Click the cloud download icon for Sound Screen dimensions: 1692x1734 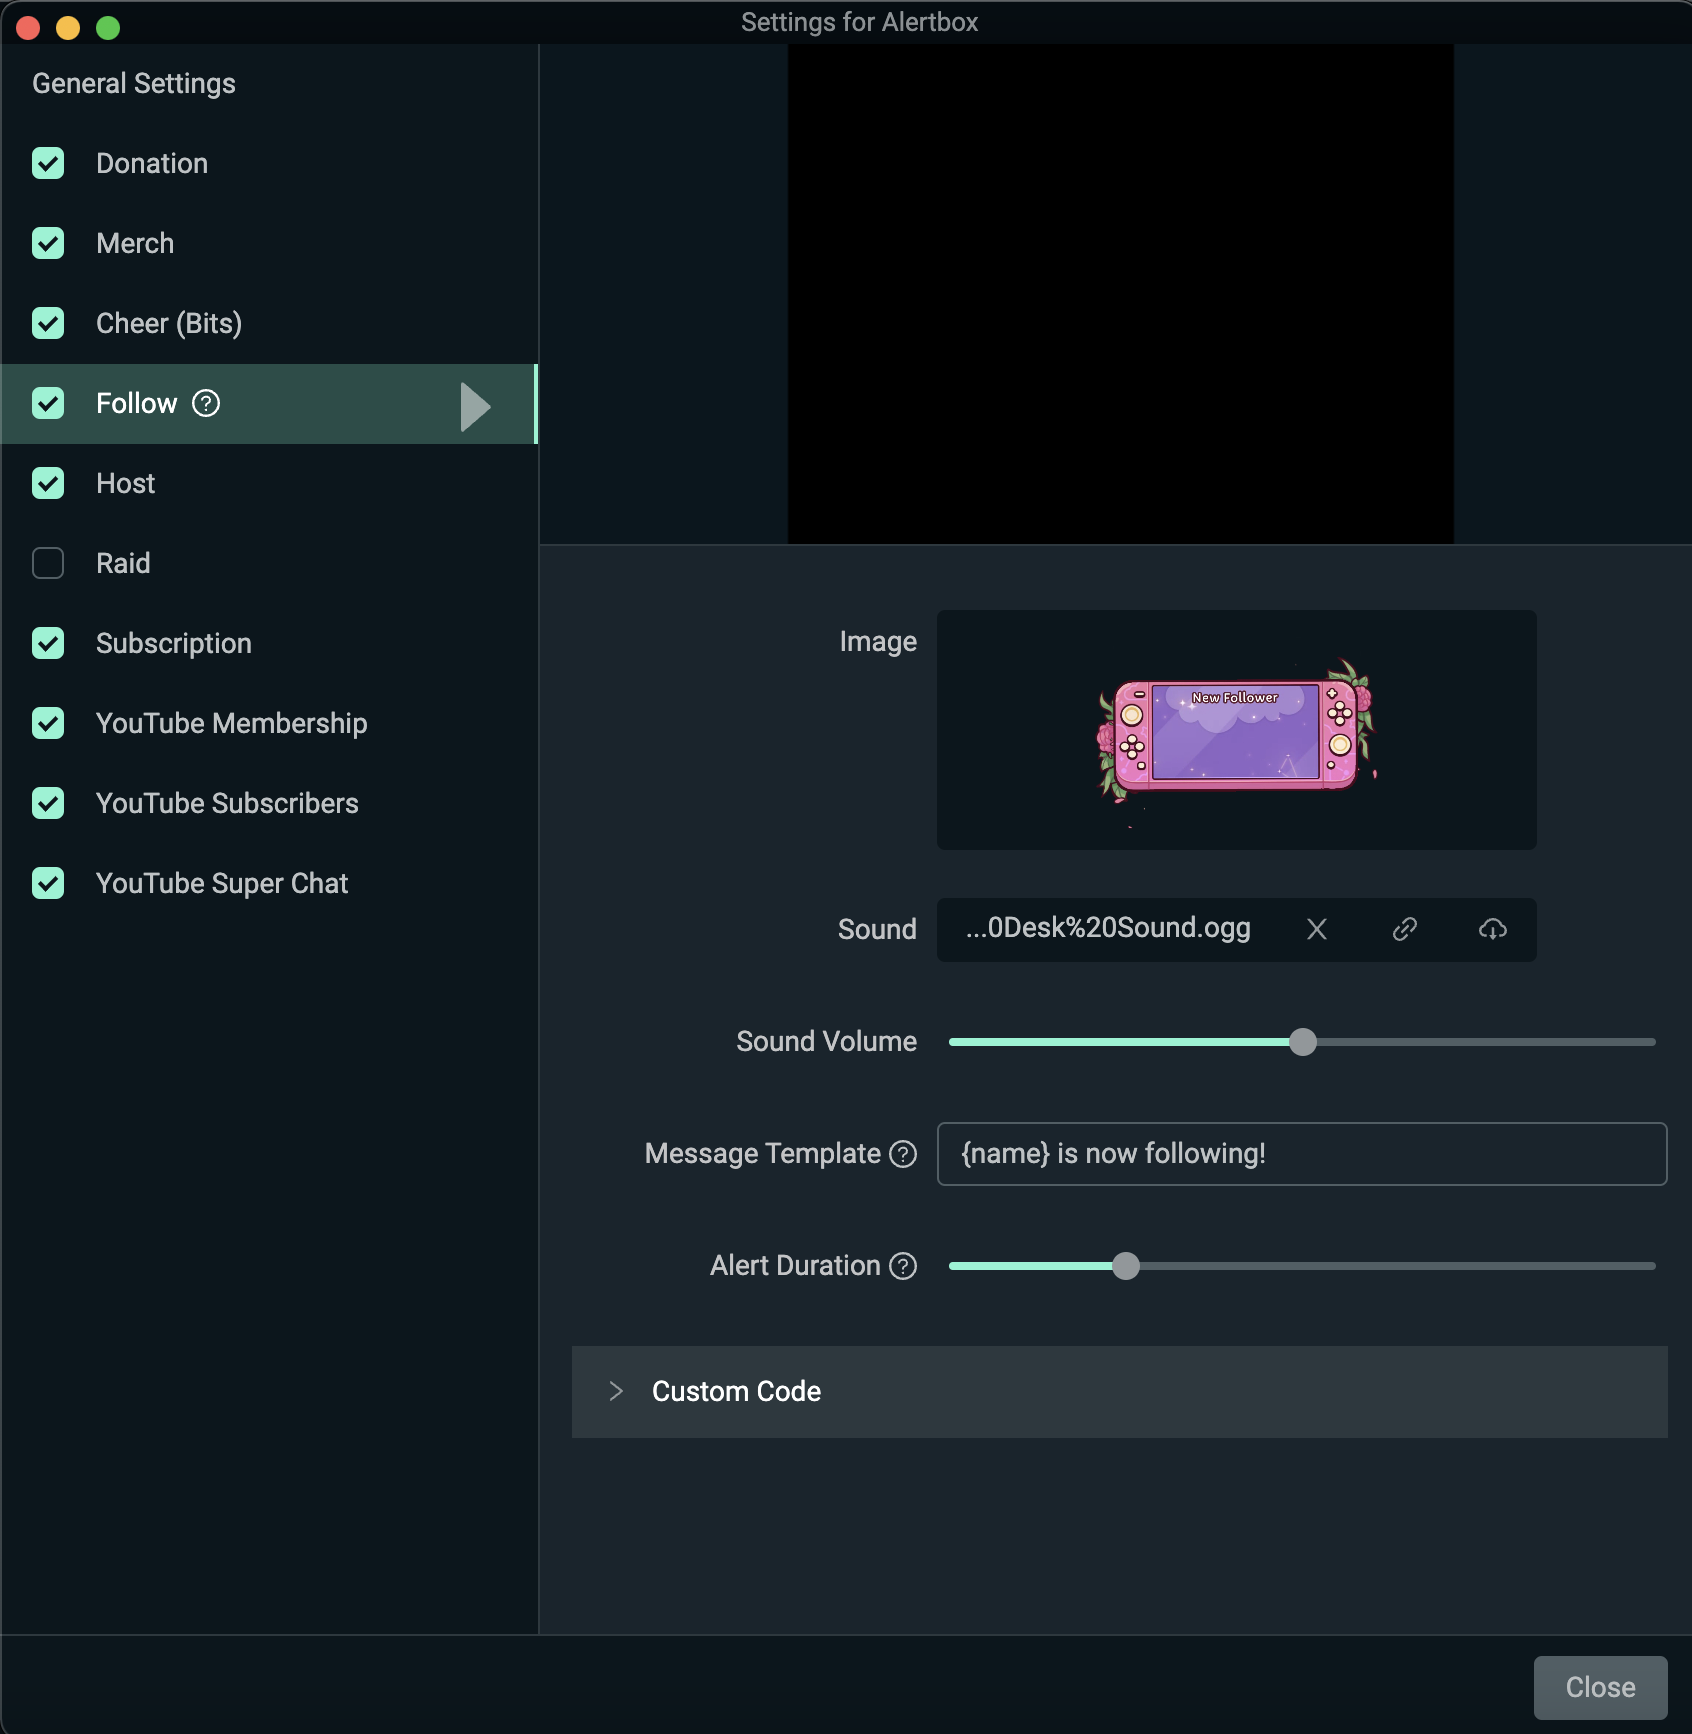pos(1492,930)
